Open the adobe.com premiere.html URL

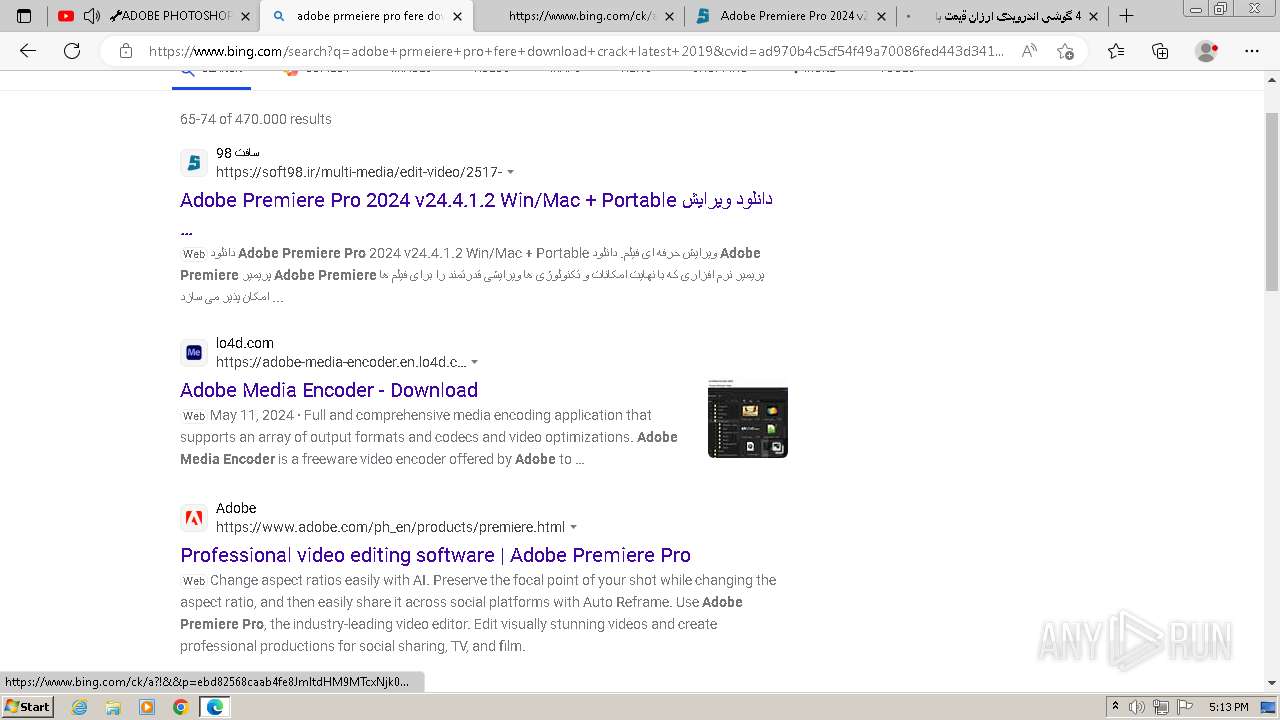pos(390,527)
